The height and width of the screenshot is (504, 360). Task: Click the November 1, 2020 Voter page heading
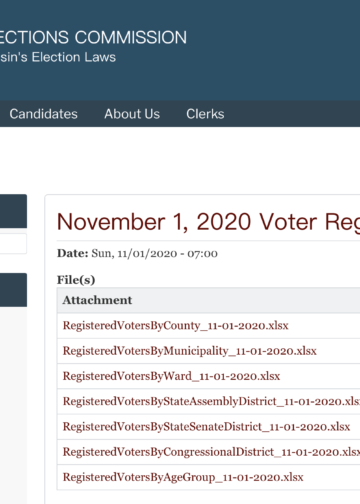point(208,222)
